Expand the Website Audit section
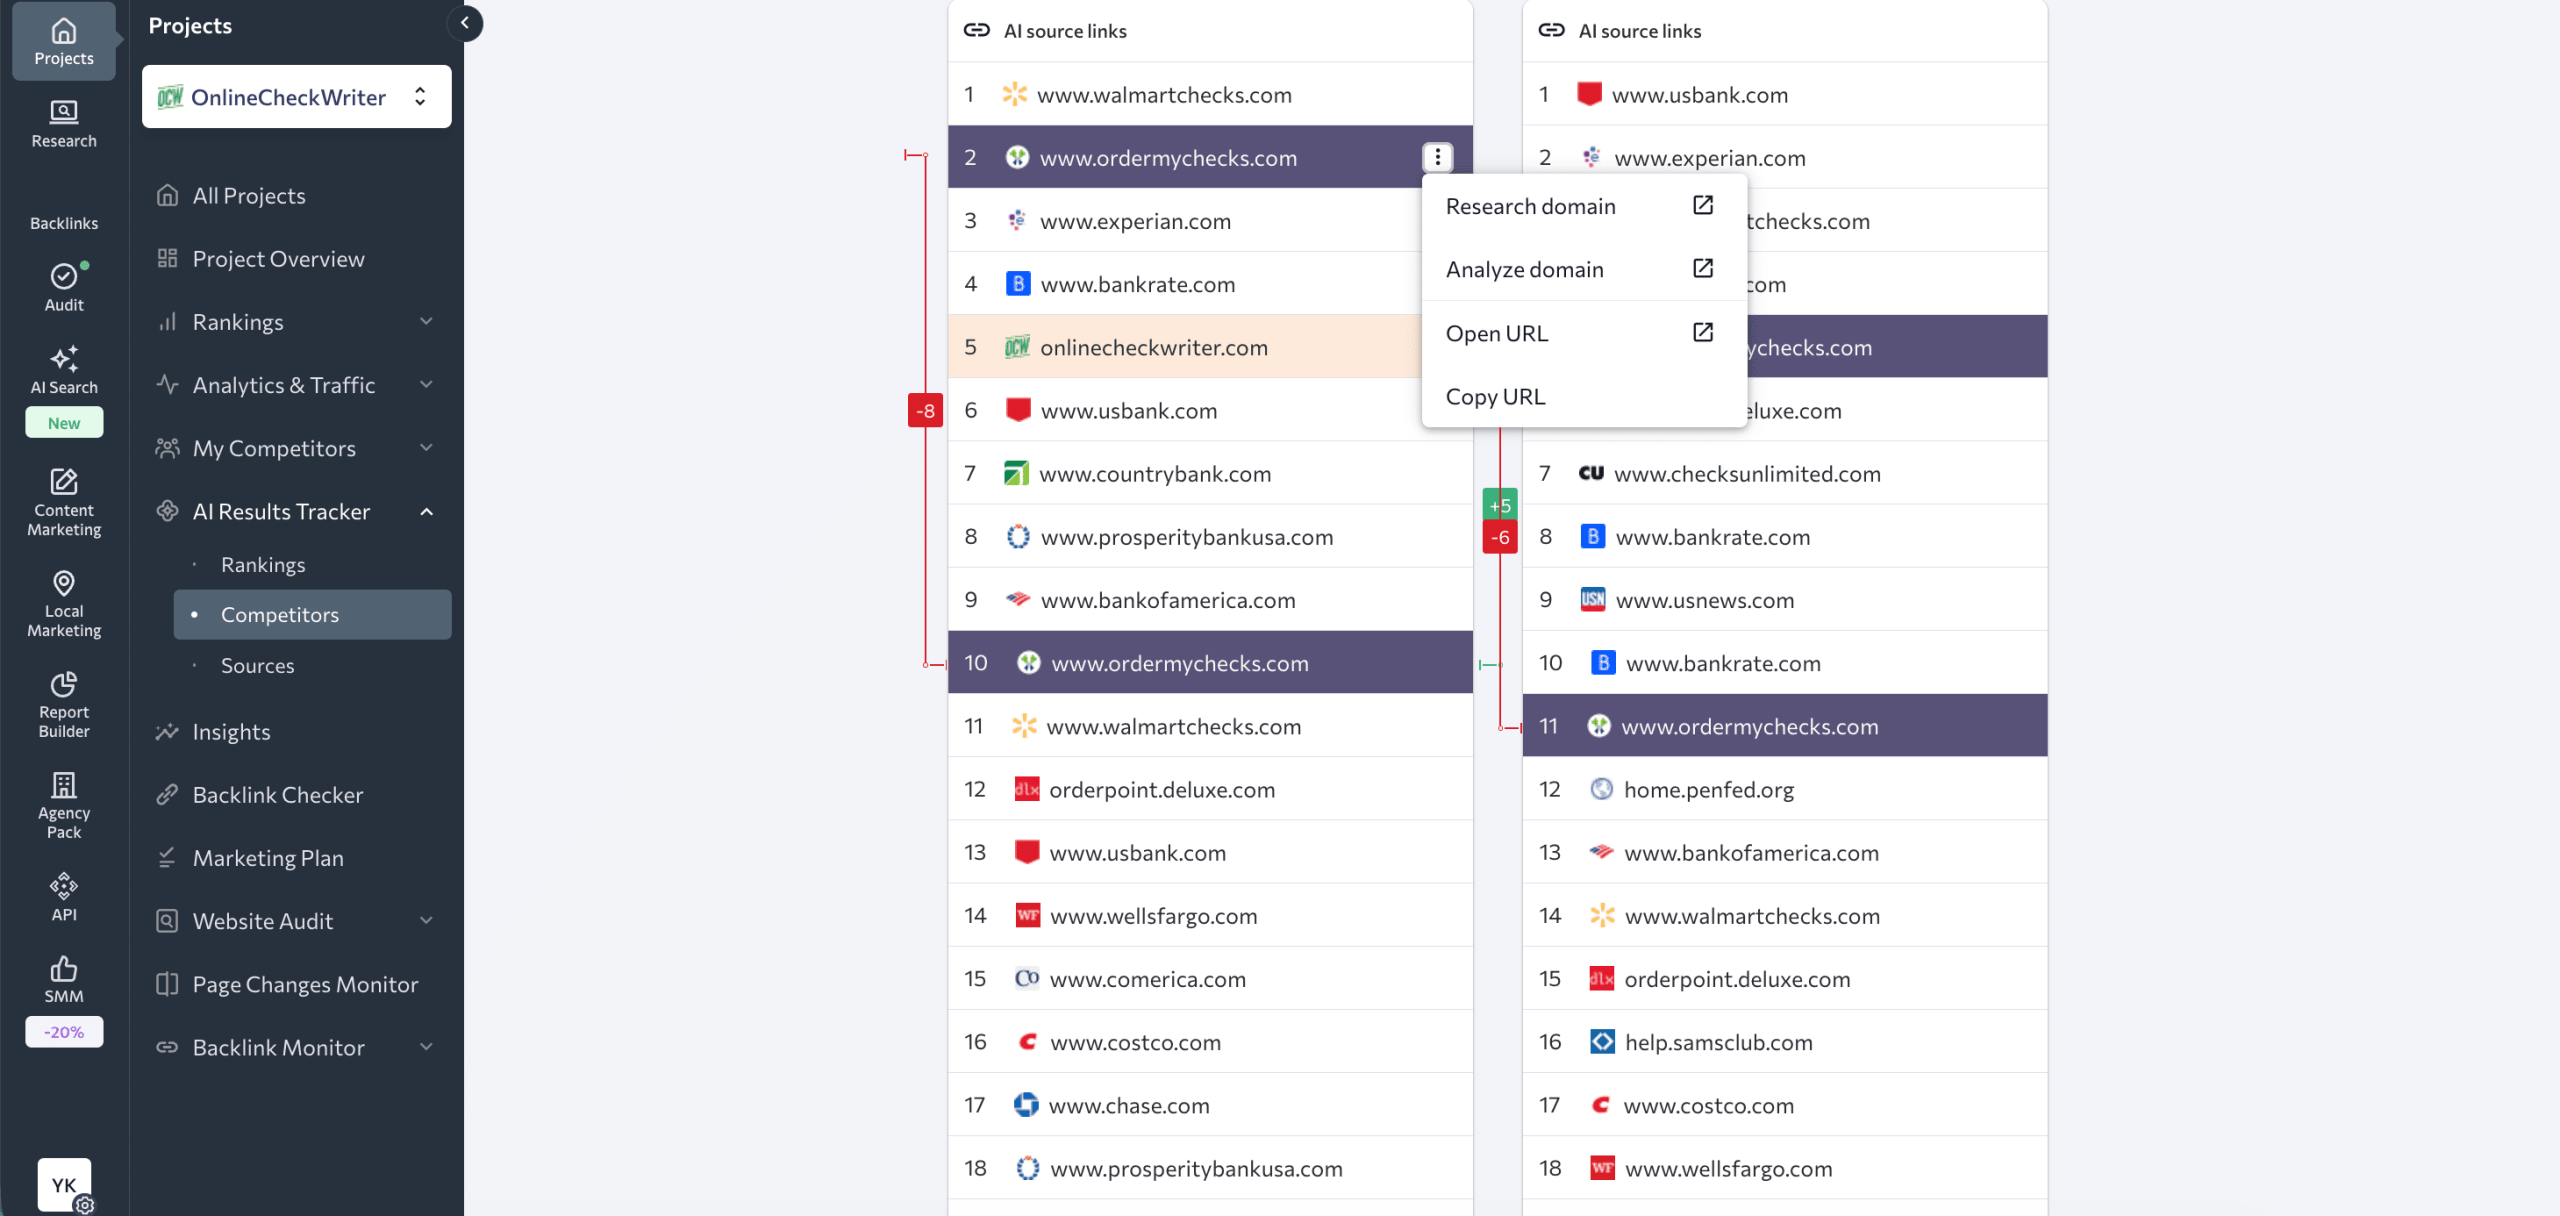Image resolution: width=2560 pixels, height=1216 pixels. click(x=427, y=920)
